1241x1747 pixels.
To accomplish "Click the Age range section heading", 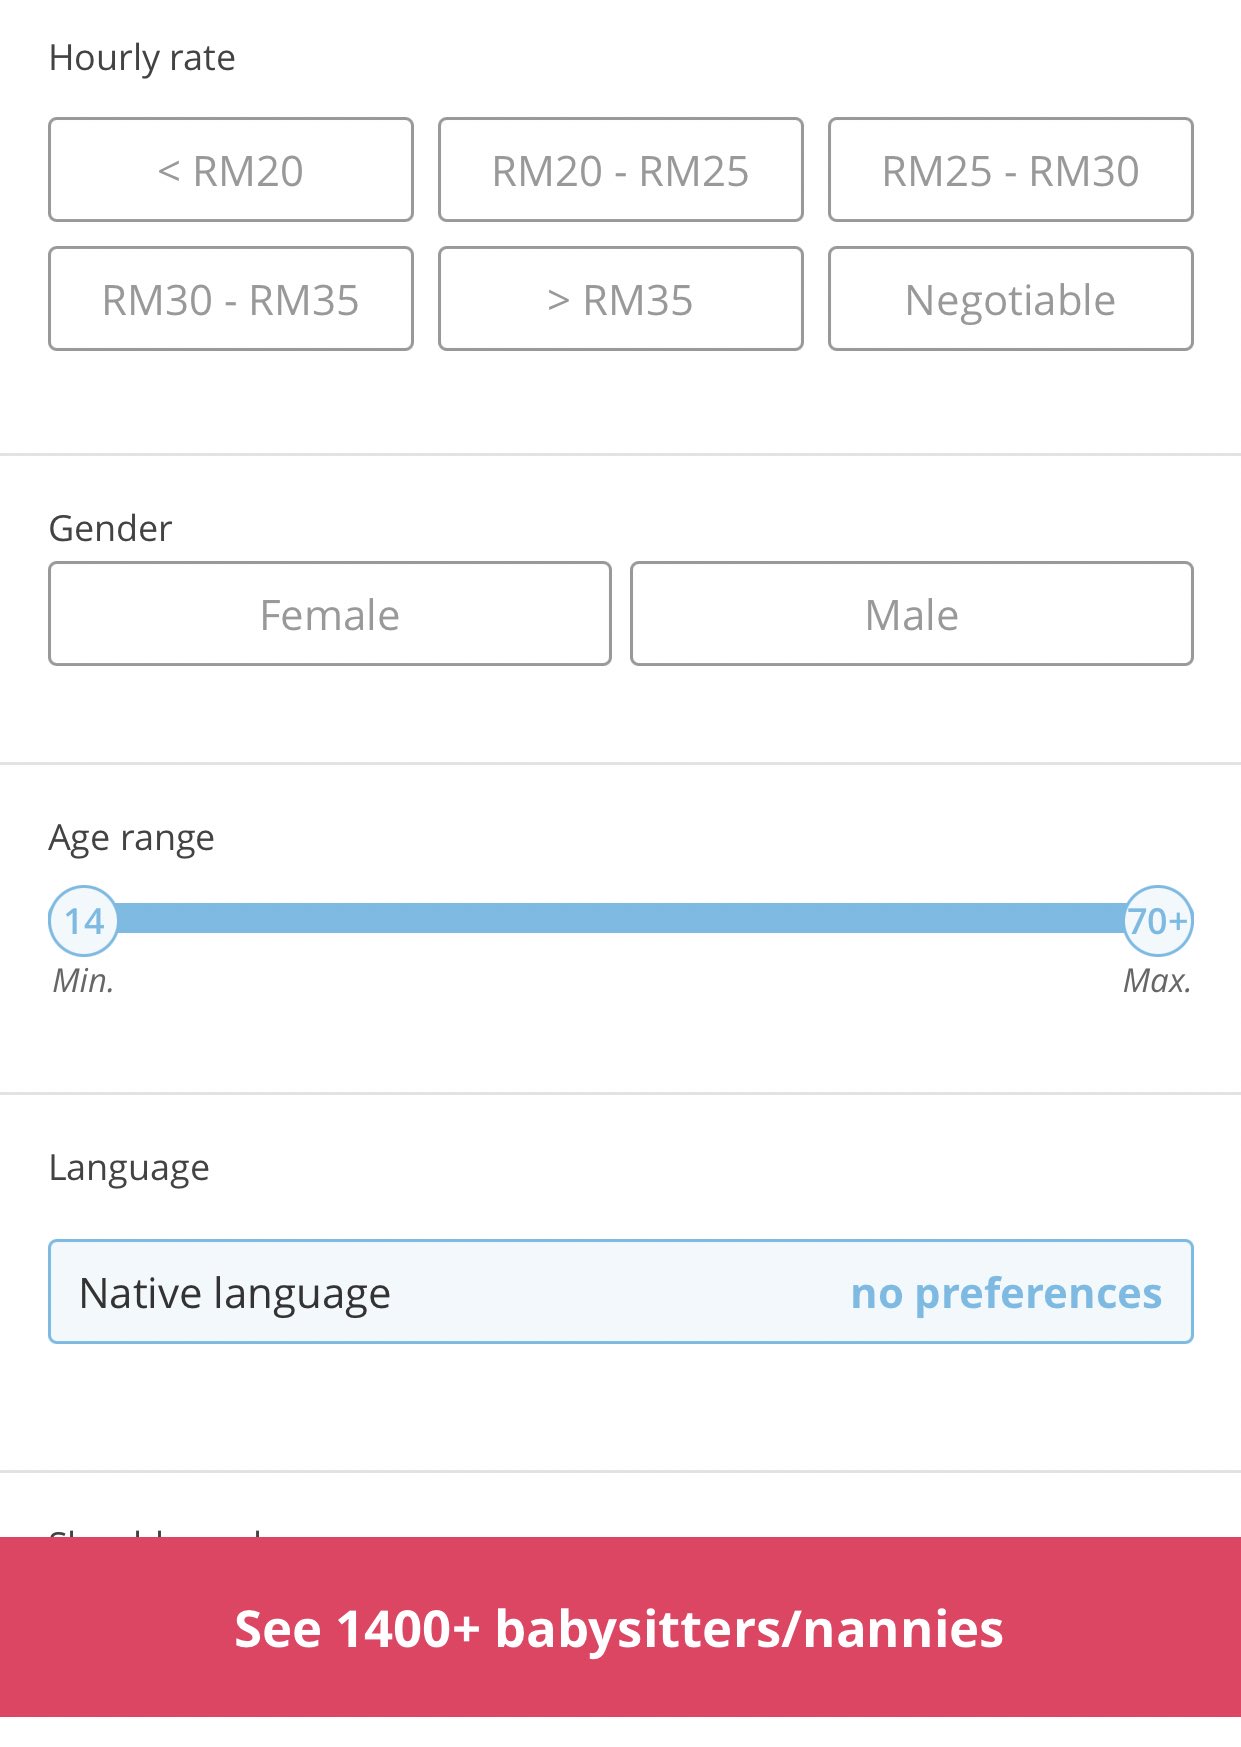I will pos(131,838).
